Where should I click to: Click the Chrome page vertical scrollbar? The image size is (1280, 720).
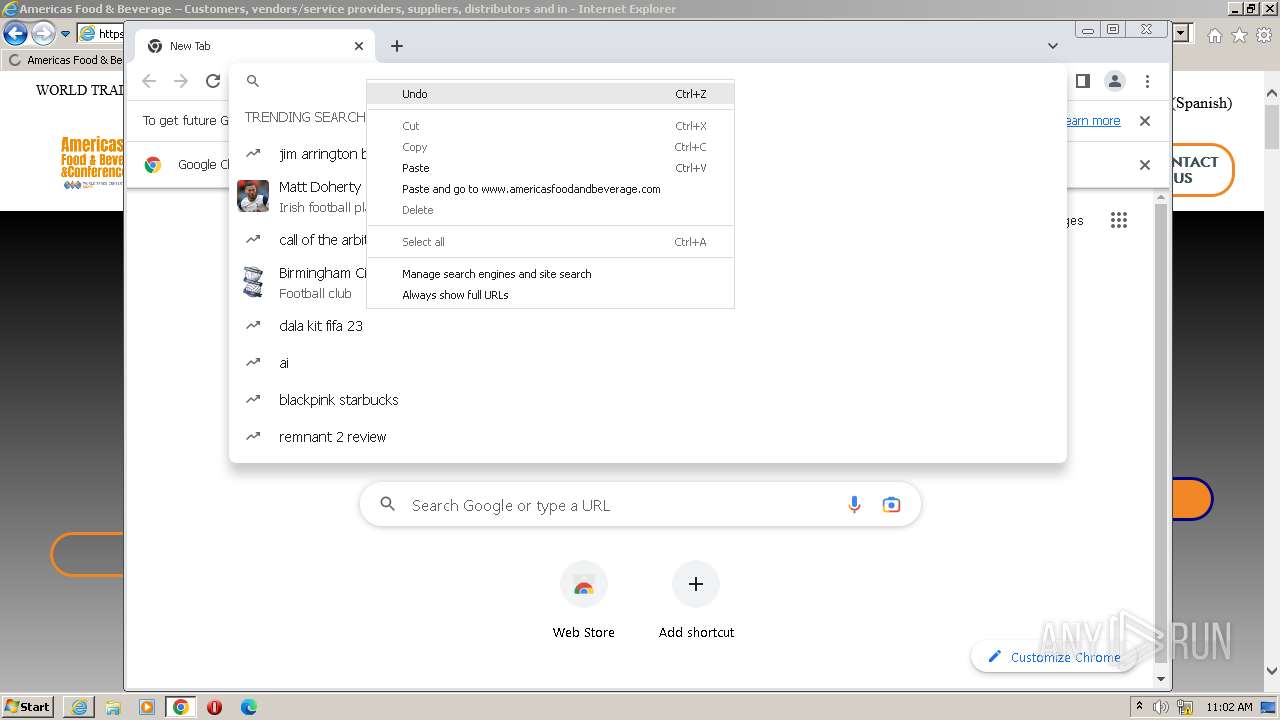[x=1161, y=435]
